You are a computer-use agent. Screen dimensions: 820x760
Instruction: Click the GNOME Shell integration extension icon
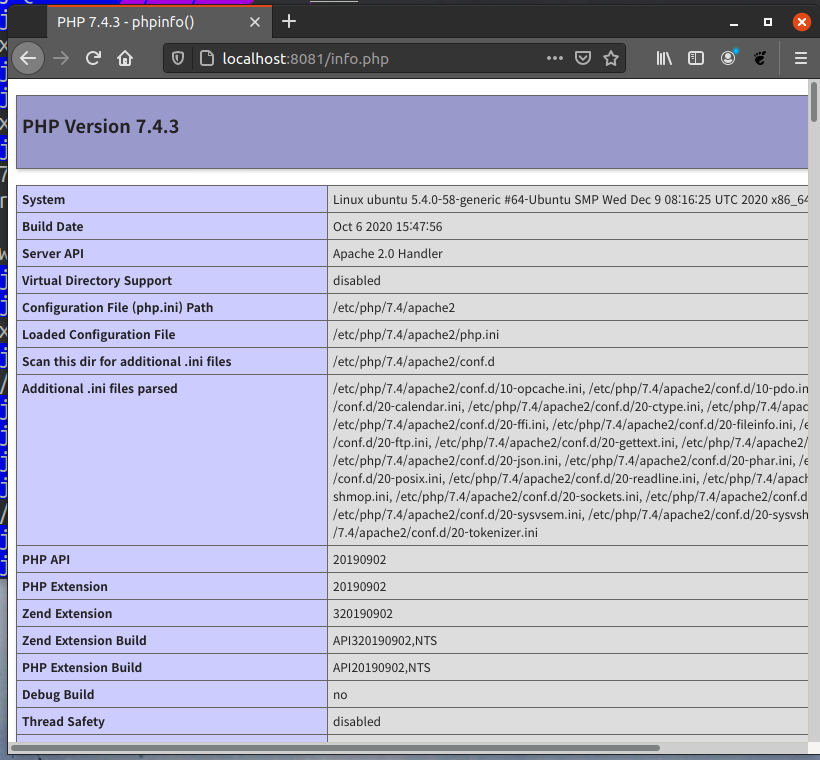click(x=760, y=58)
